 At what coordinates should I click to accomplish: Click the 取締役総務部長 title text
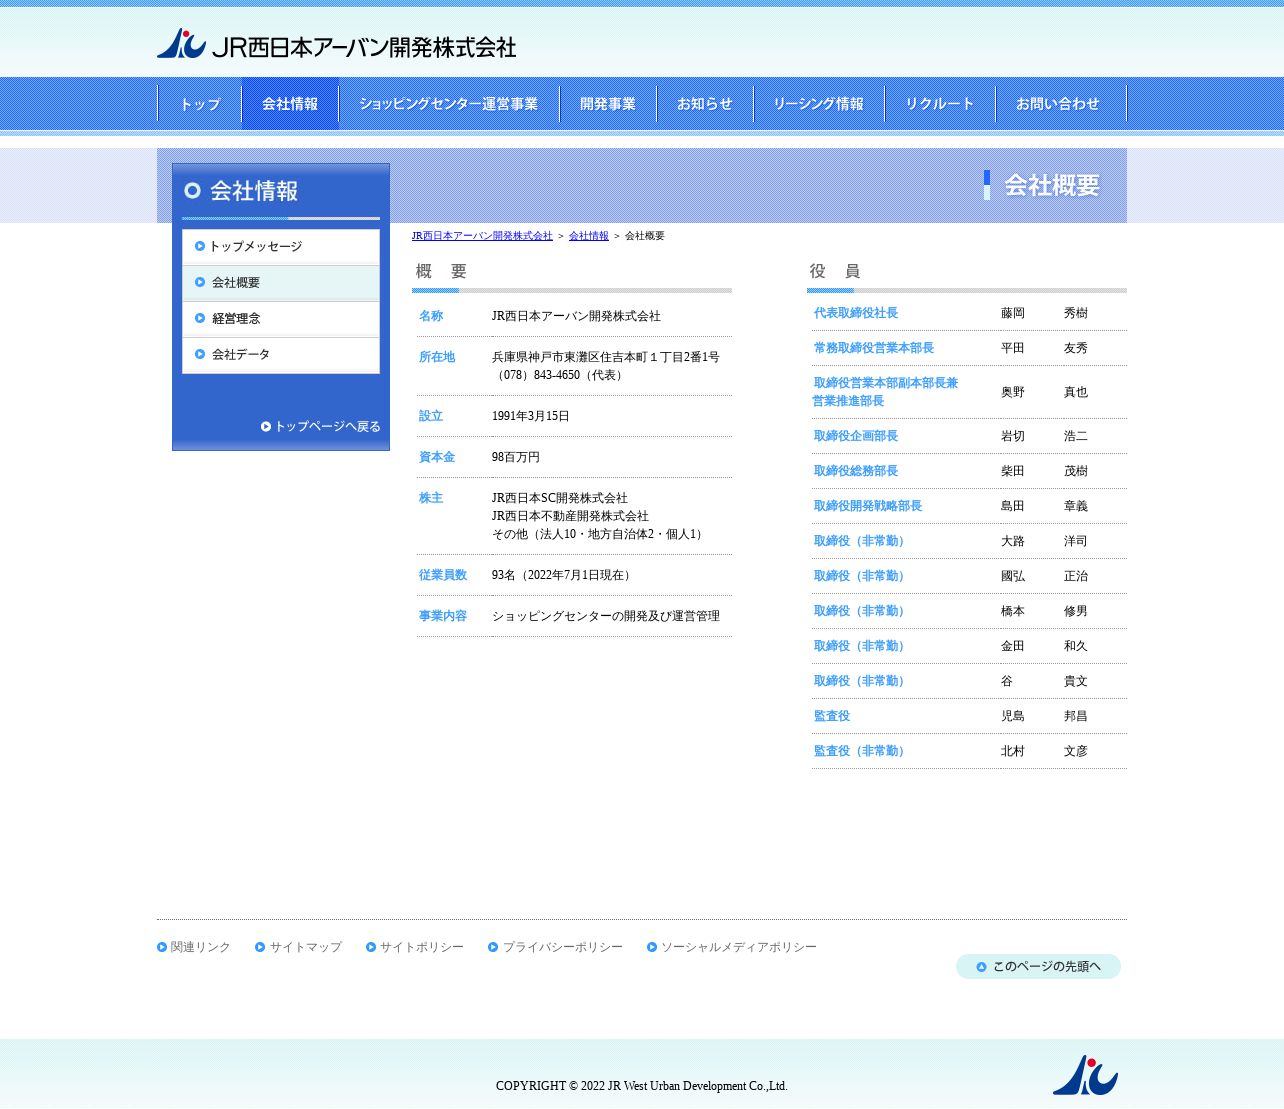[856, 471]
